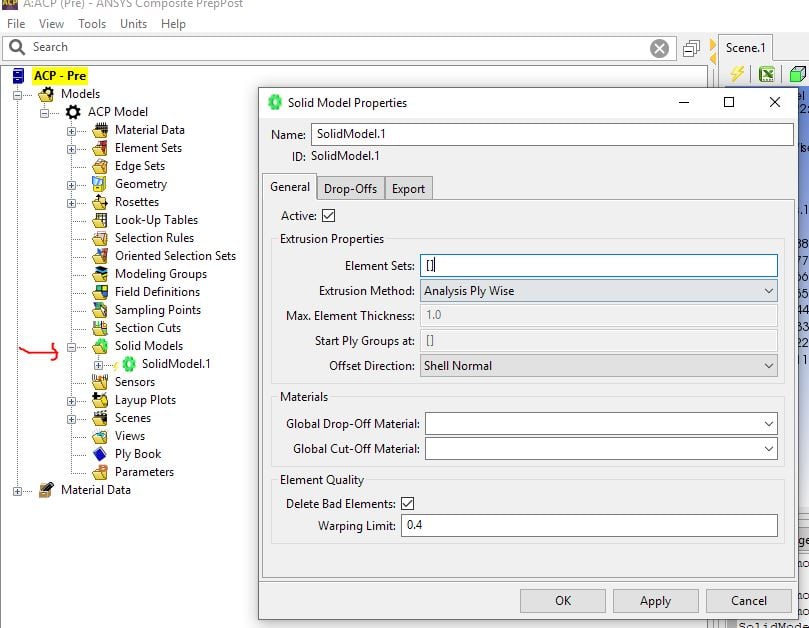Open the Offset Direction dropdown
This screenshot has width=809, height=628.
click(599, 366)
